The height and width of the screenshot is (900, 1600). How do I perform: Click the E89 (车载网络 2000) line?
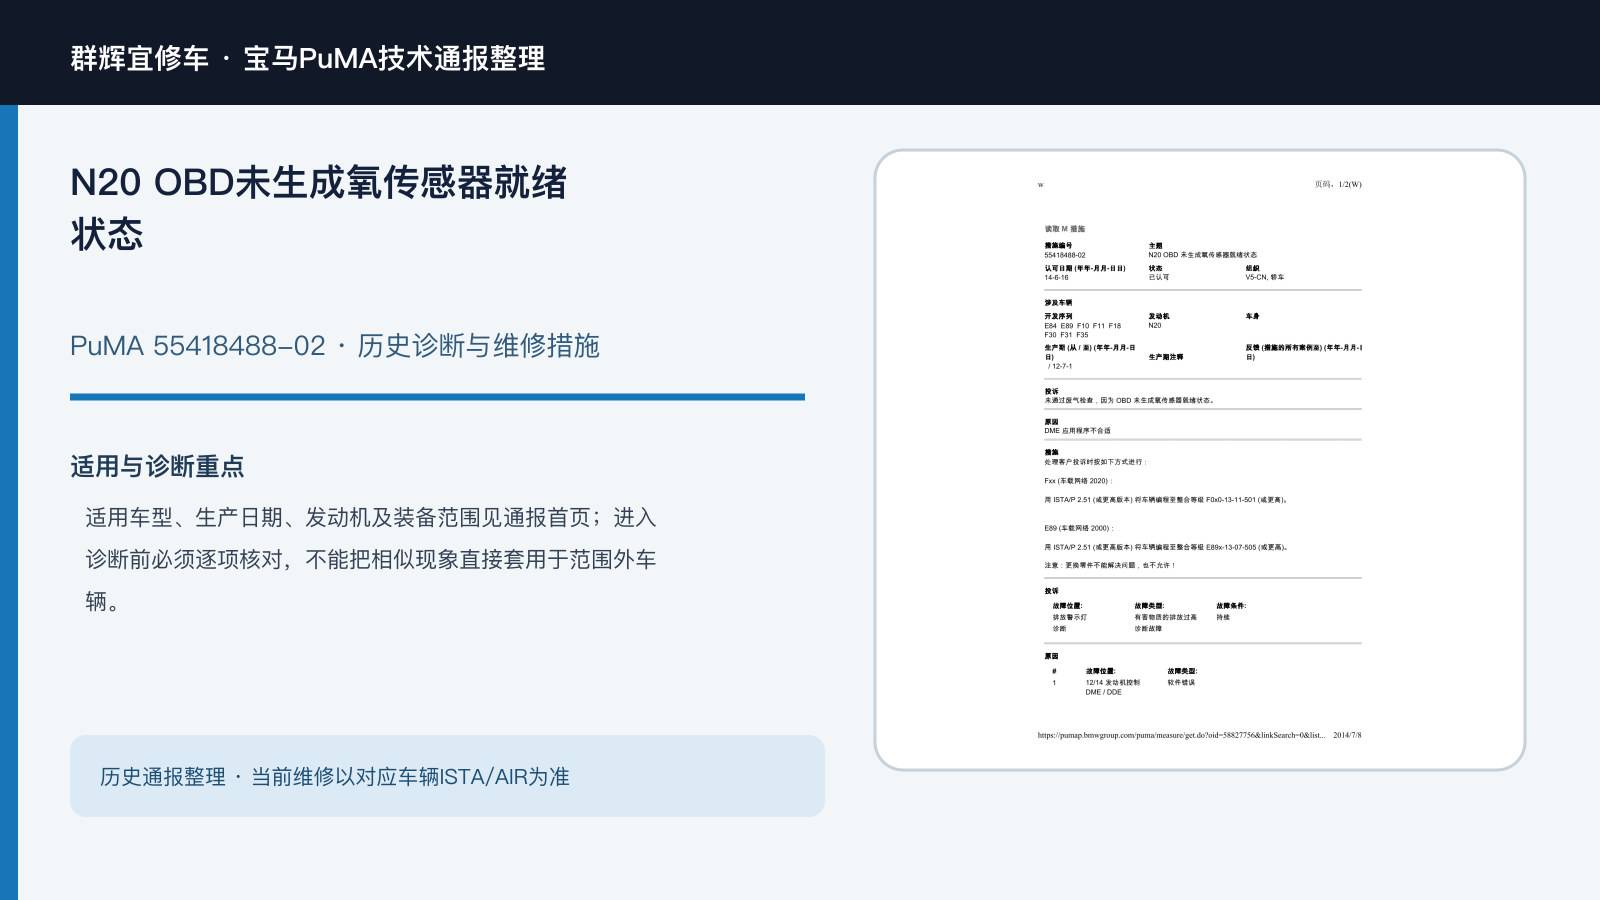click(1078, 528)
